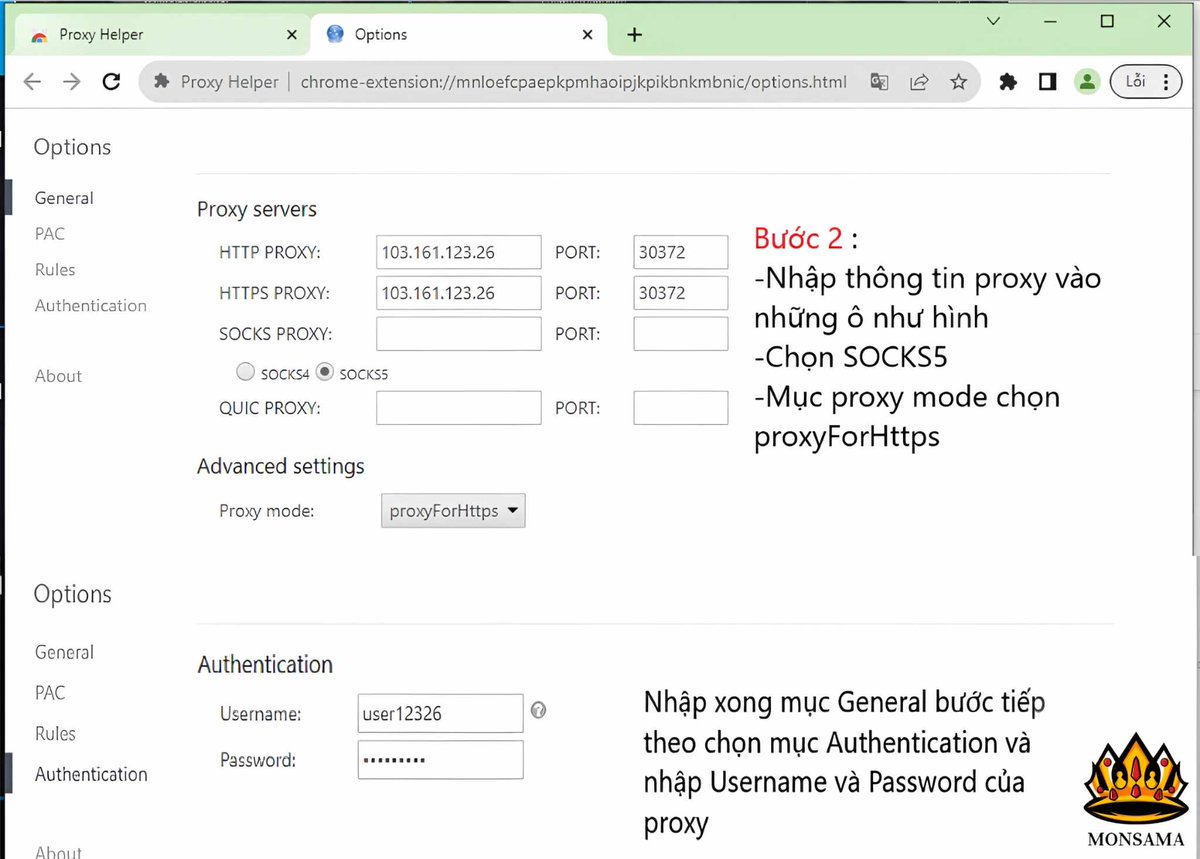Open the green profile avatar
1200x859 pixels.
click(1087, 82)
